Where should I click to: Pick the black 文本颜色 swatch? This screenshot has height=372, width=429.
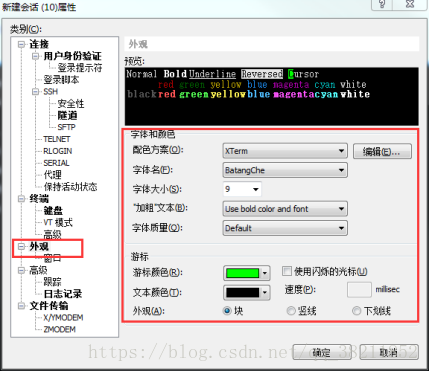[246, 293]
